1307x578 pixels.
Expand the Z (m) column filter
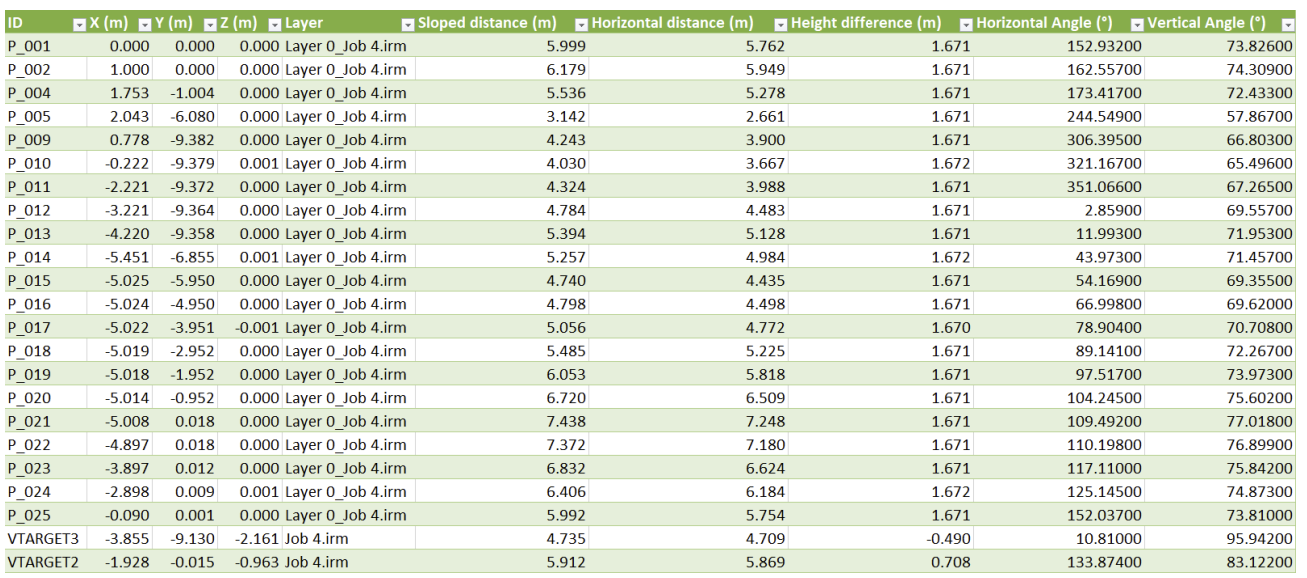[x=273, y=23]
